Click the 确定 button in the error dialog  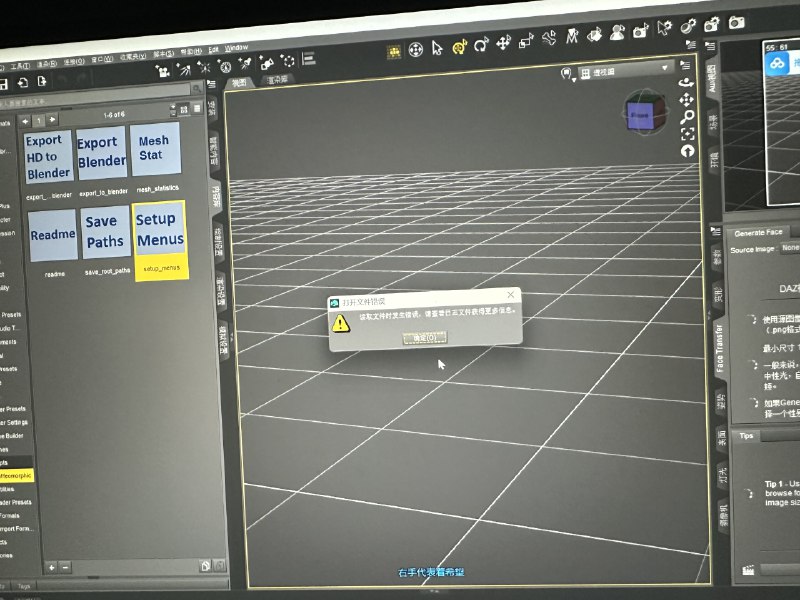(x=425, y=339)
